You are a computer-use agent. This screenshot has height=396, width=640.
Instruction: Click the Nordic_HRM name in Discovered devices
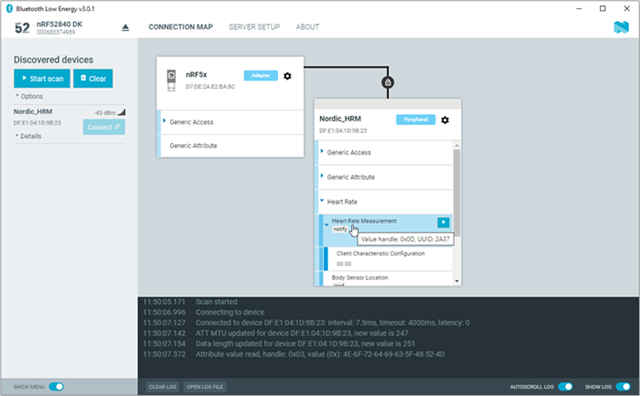click(x=33, y=111)
